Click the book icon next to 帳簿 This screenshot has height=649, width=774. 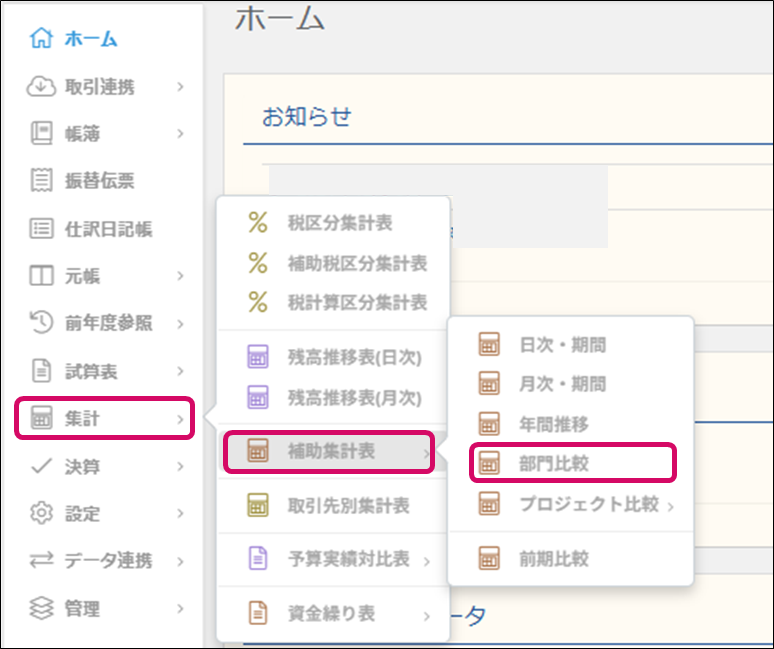click(x=41, y=133)
